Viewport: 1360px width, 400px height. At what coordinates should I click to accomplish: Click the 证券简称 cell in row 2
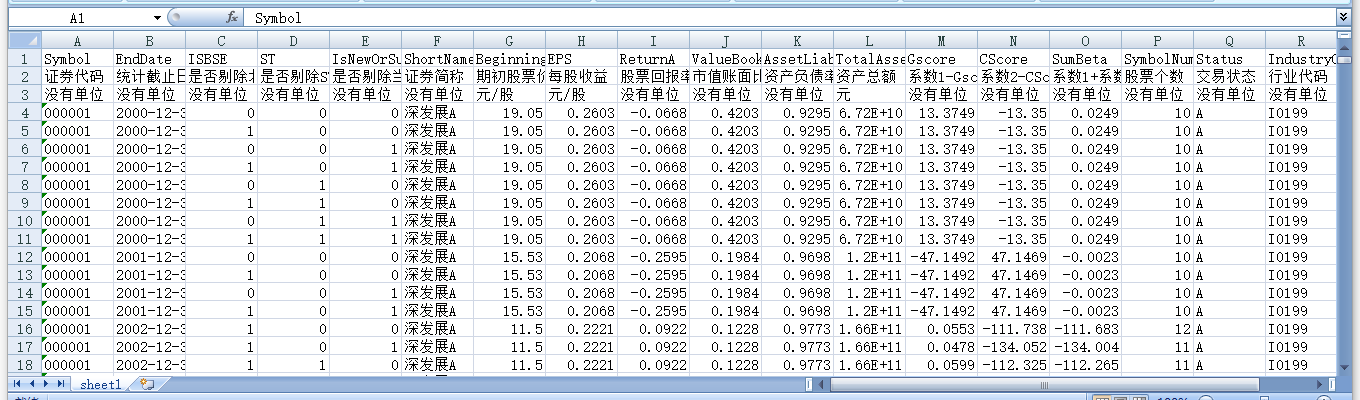pos(437,77)
